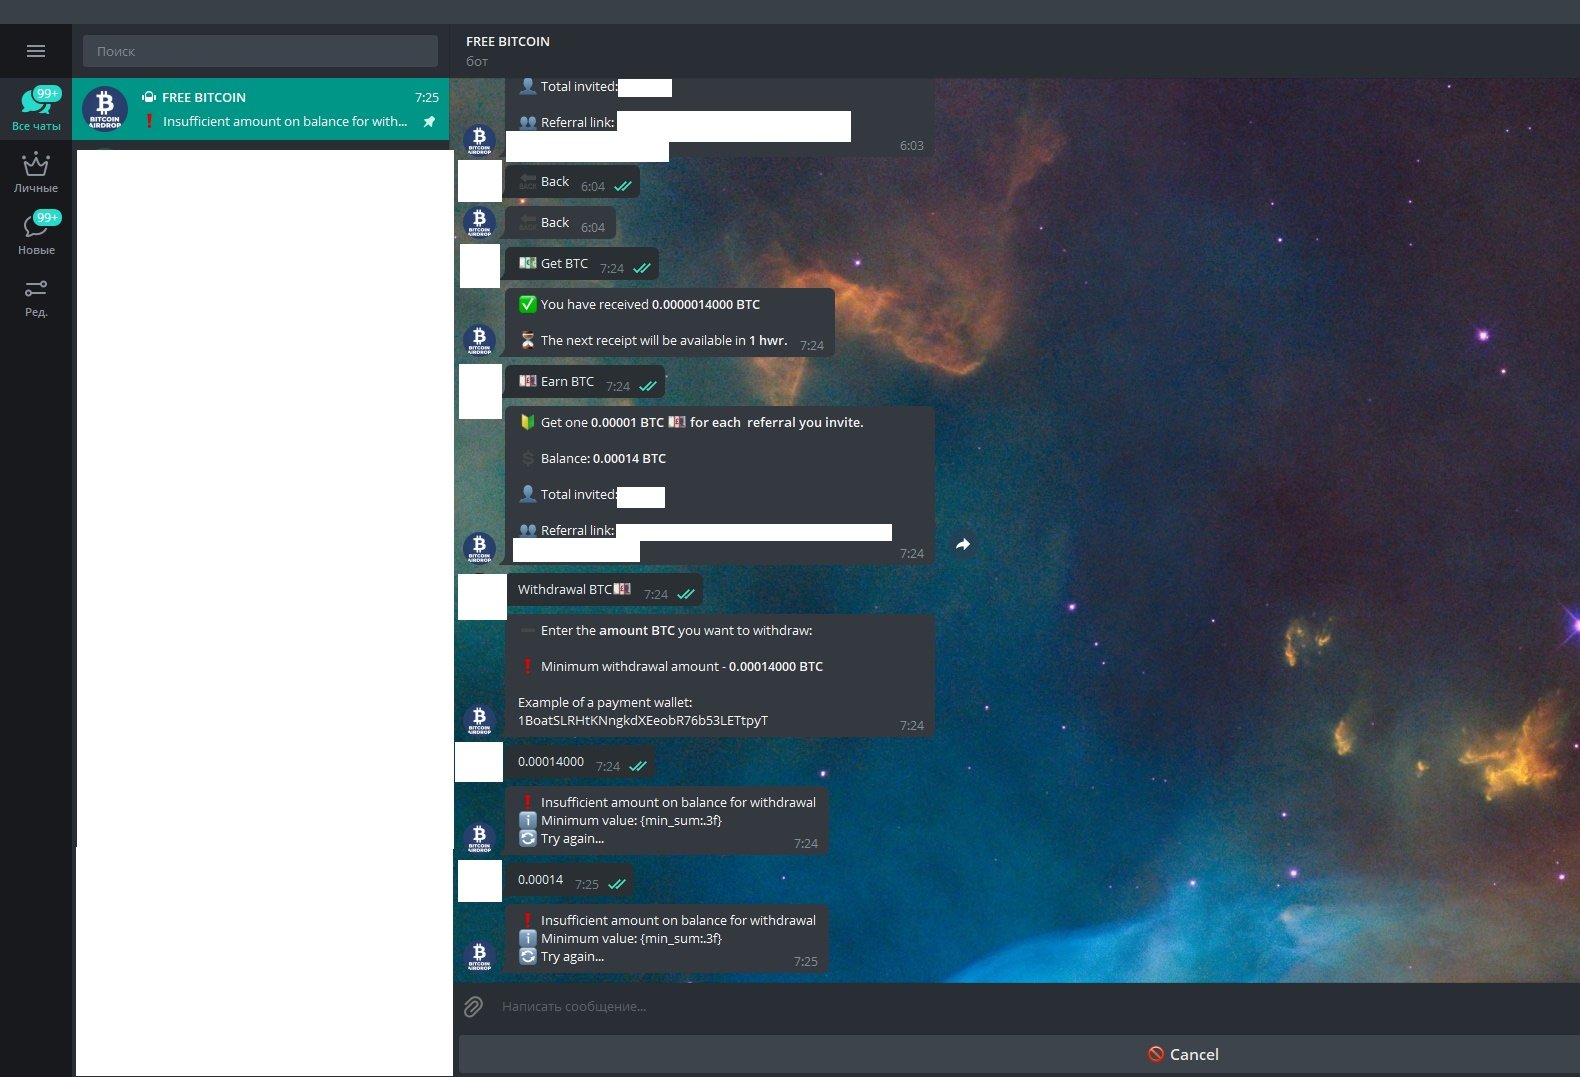Click bot avatar beside 'You have received' message
The height and width of the screenshot is (1077, 1580).
coord(479,340)
